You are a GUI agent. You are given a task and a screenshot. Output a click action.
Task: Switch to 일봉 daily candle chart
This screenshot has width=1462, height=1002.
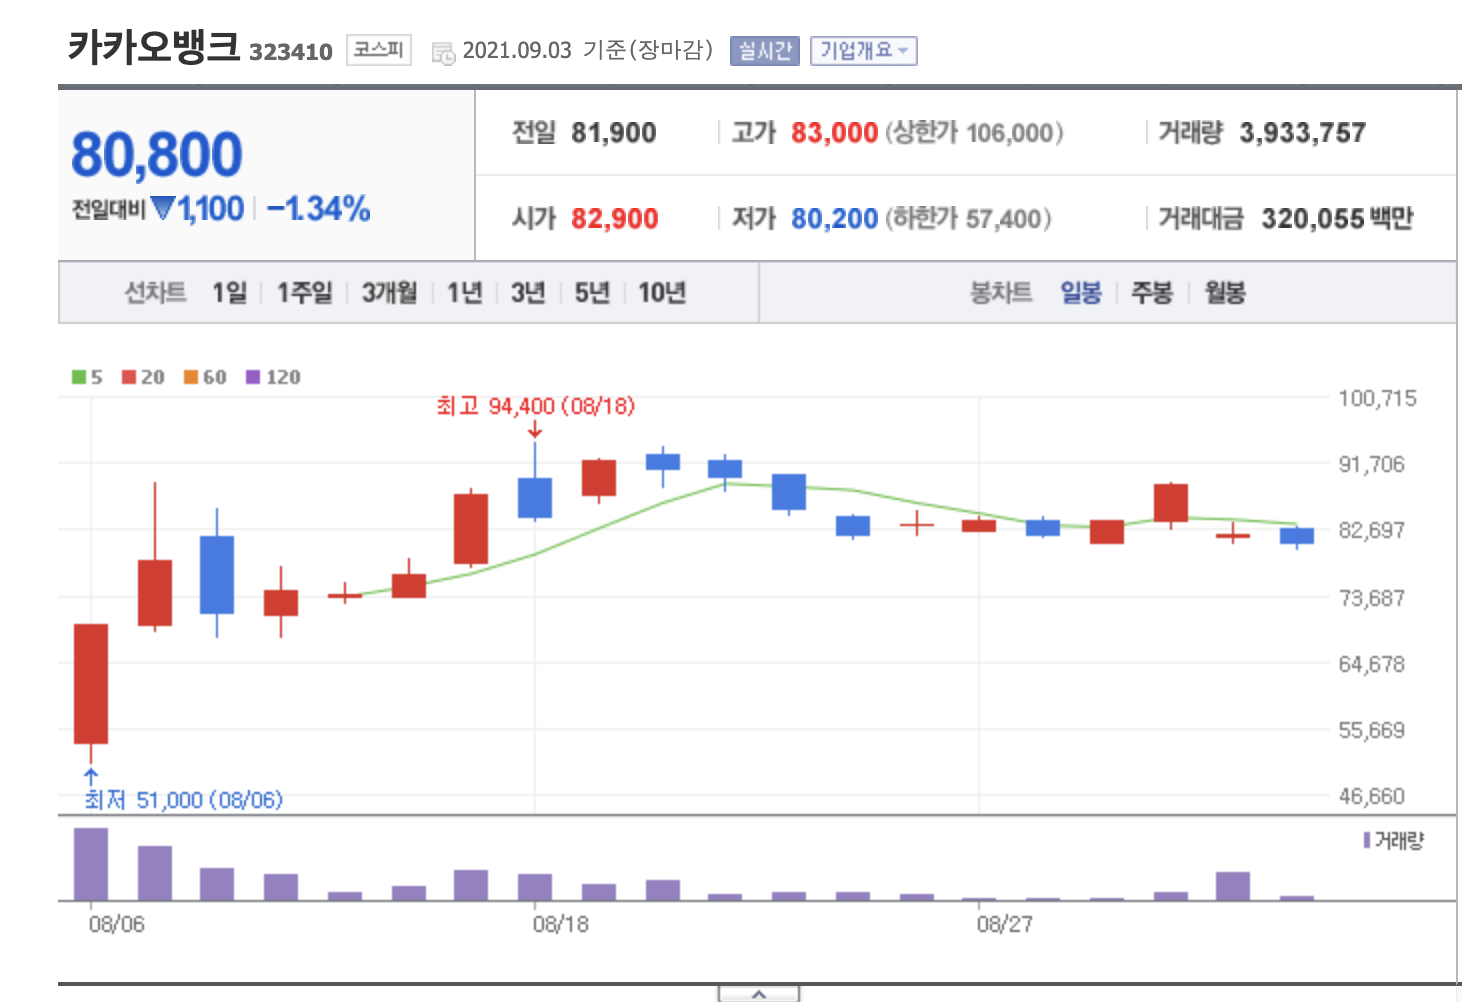(1081, 293)
